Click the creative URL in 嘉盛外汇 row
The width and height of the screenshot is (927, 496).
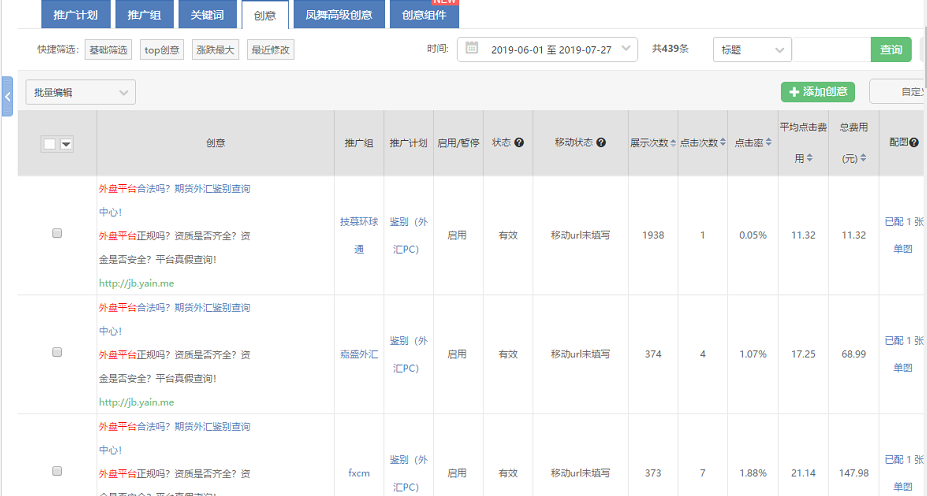click(x=137, y=402)
